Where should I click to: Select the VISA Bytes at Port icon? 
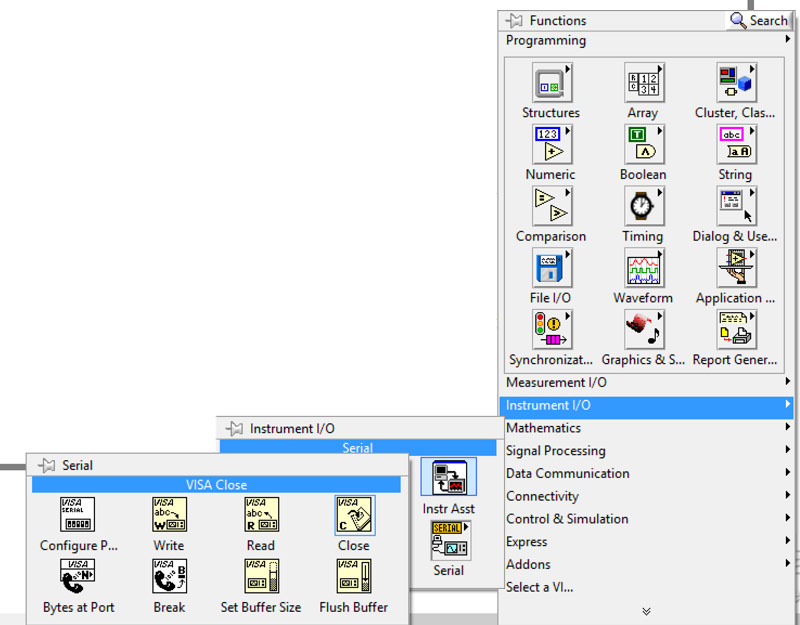(x=78, y=577)
